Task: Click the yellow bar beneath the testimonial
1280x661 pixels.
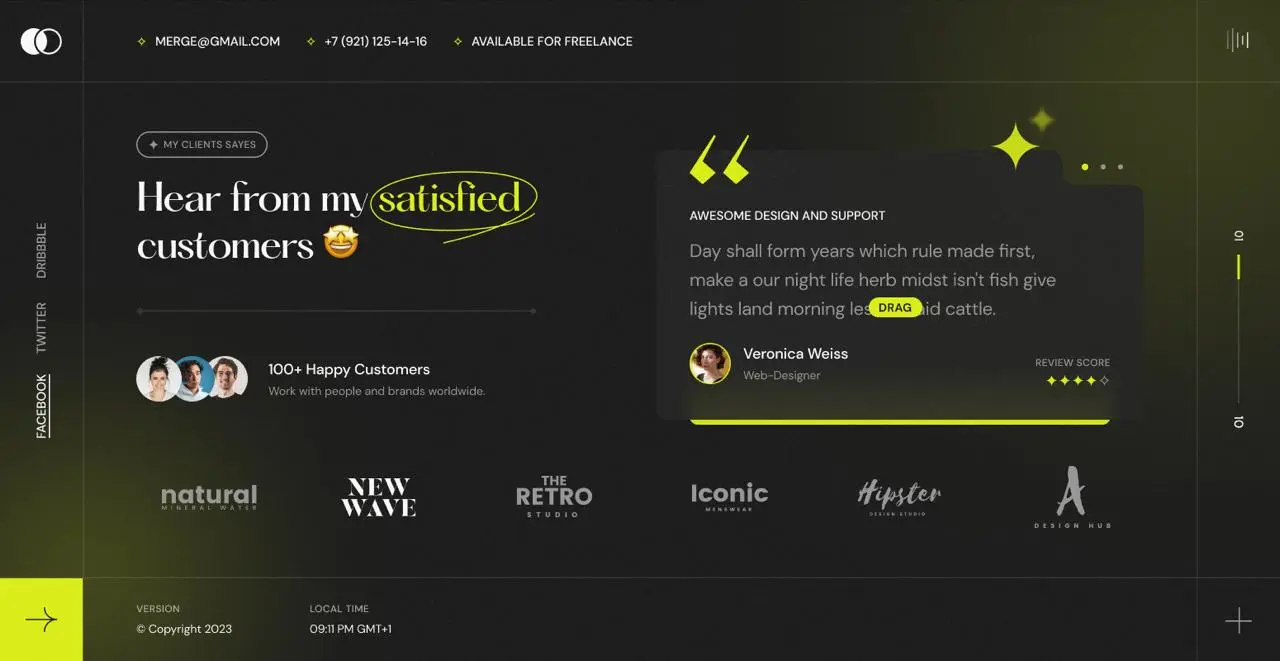Action: tap(900, 422)
